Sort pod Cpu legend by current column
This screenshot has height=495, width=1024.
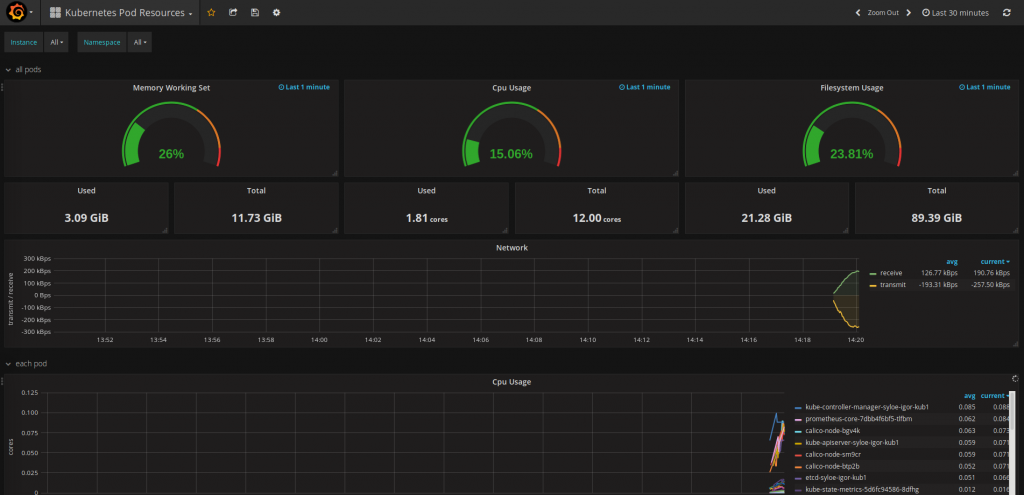point(994,396)
